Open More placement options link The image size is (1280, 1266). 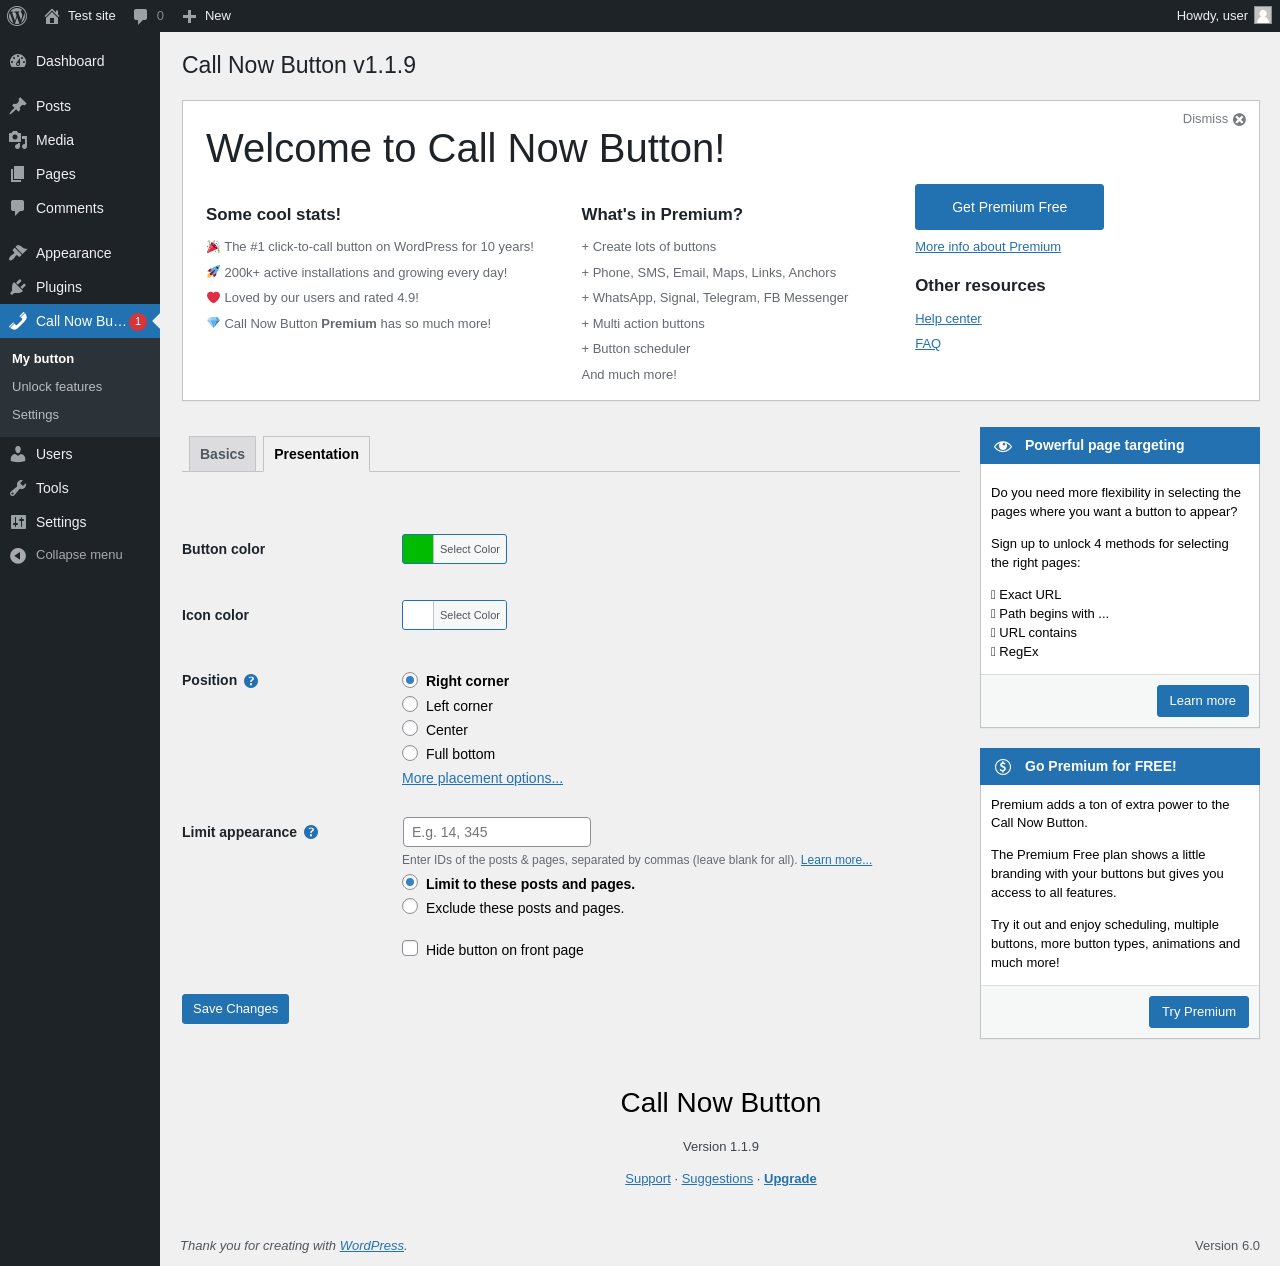482,778
